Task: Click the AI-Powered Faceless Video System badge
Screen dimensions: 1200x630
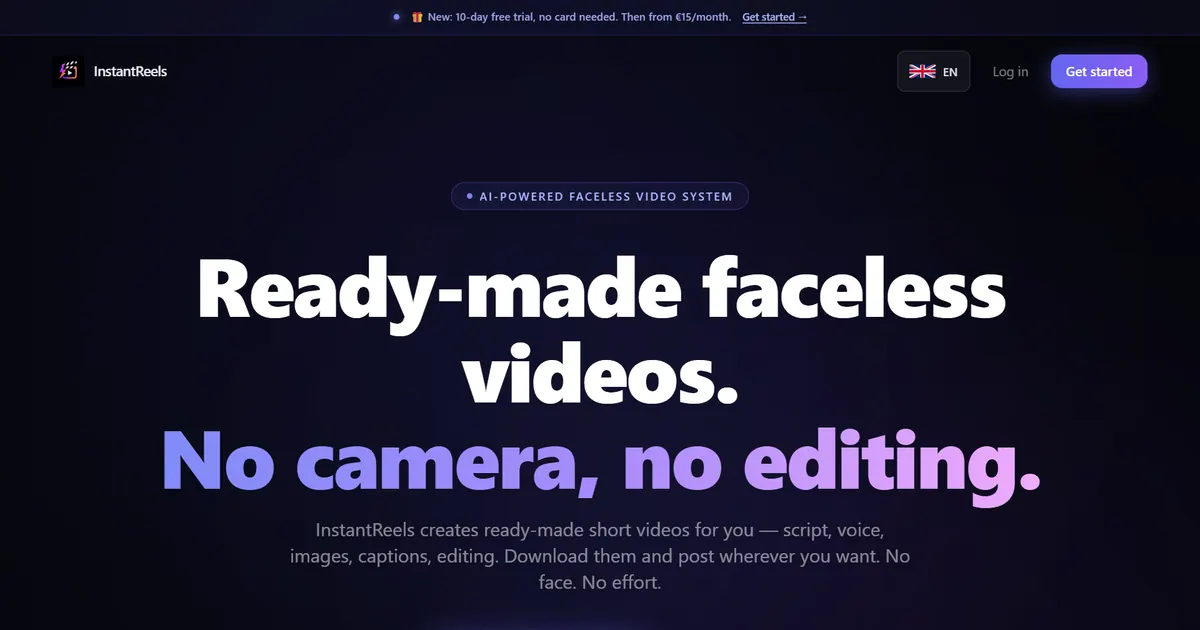Action: click(600, 196)
